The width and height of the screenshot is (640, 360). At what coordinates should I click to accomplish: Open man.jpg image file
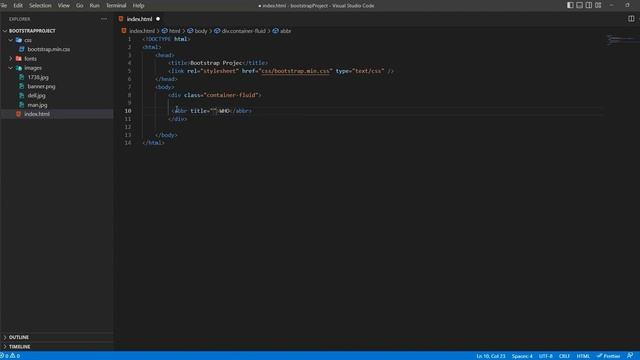click(37, 105)
